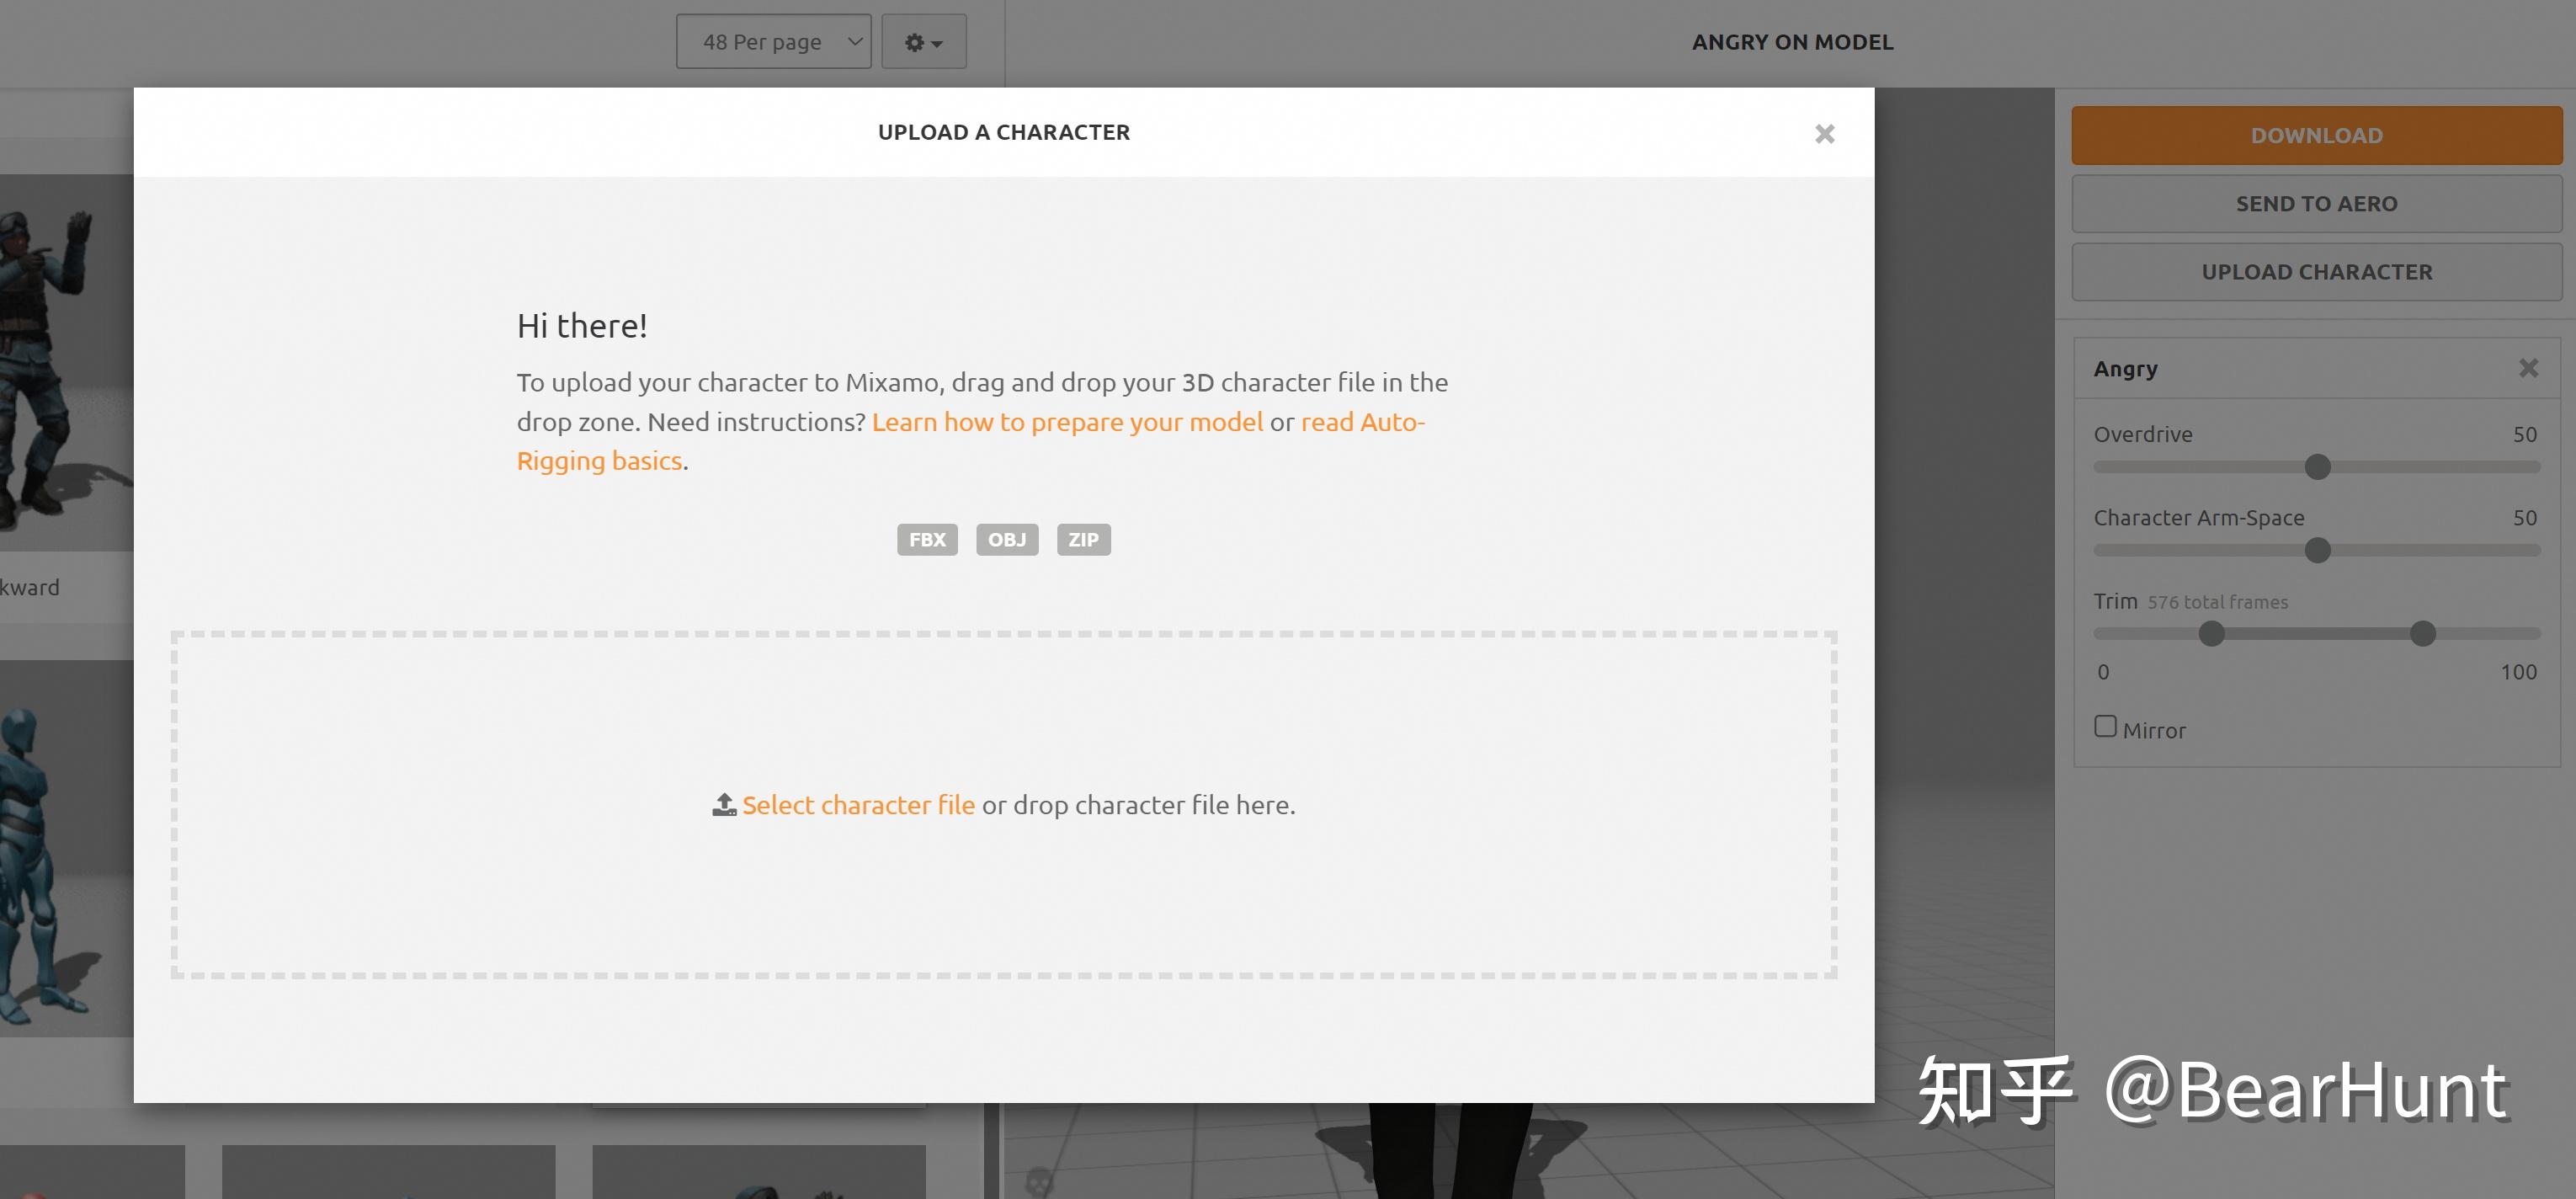Click the ZIP format badge
The height and width of the screenshot is (1199, 2576).
(x=1083, y=540)
